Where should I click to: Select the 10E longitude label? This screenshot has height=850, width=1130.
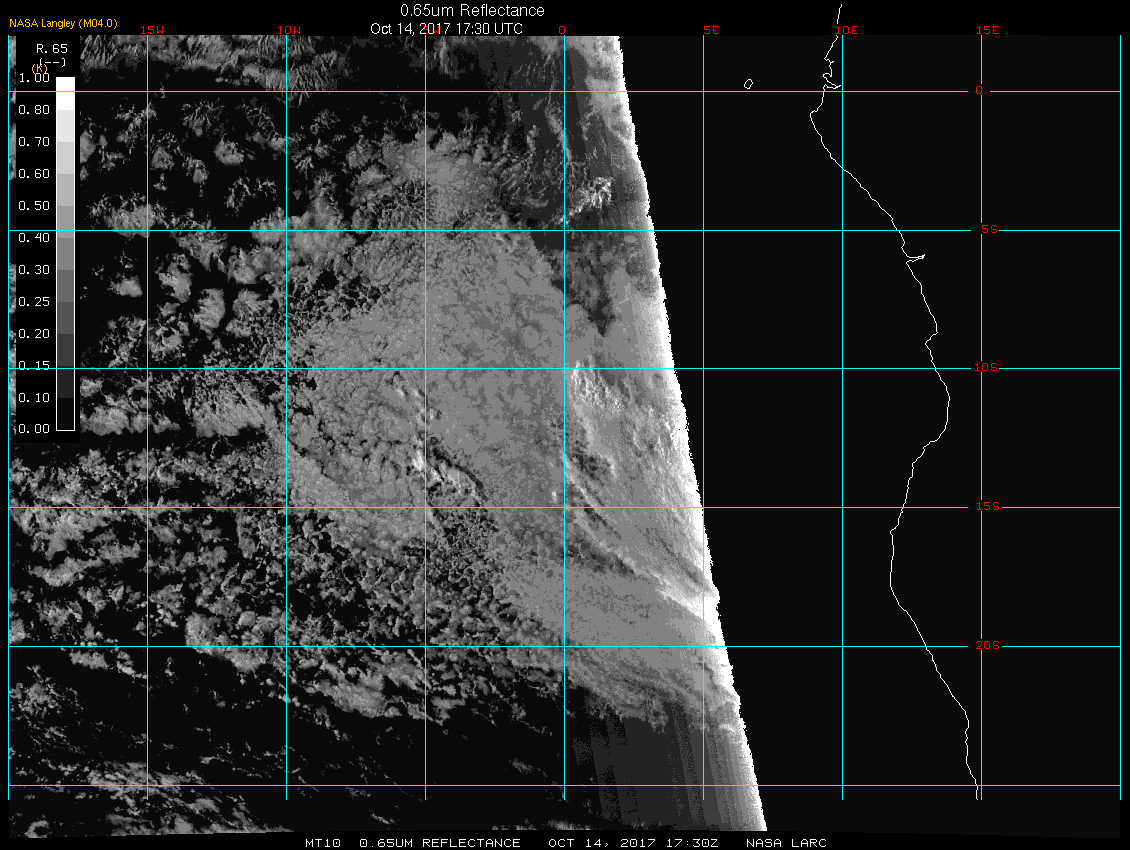(x=847, y=30)
